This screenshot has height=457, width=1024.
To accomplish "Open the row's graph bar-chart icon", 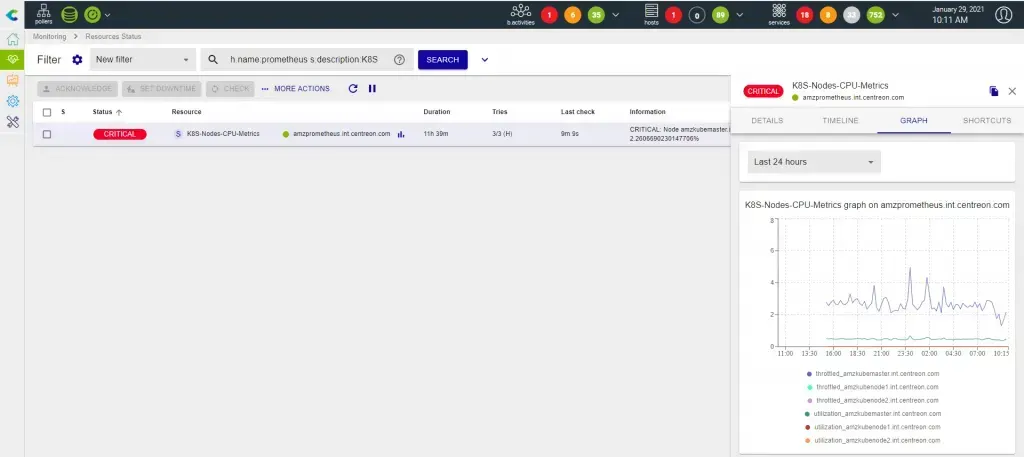I will click(x=401, y=134).
